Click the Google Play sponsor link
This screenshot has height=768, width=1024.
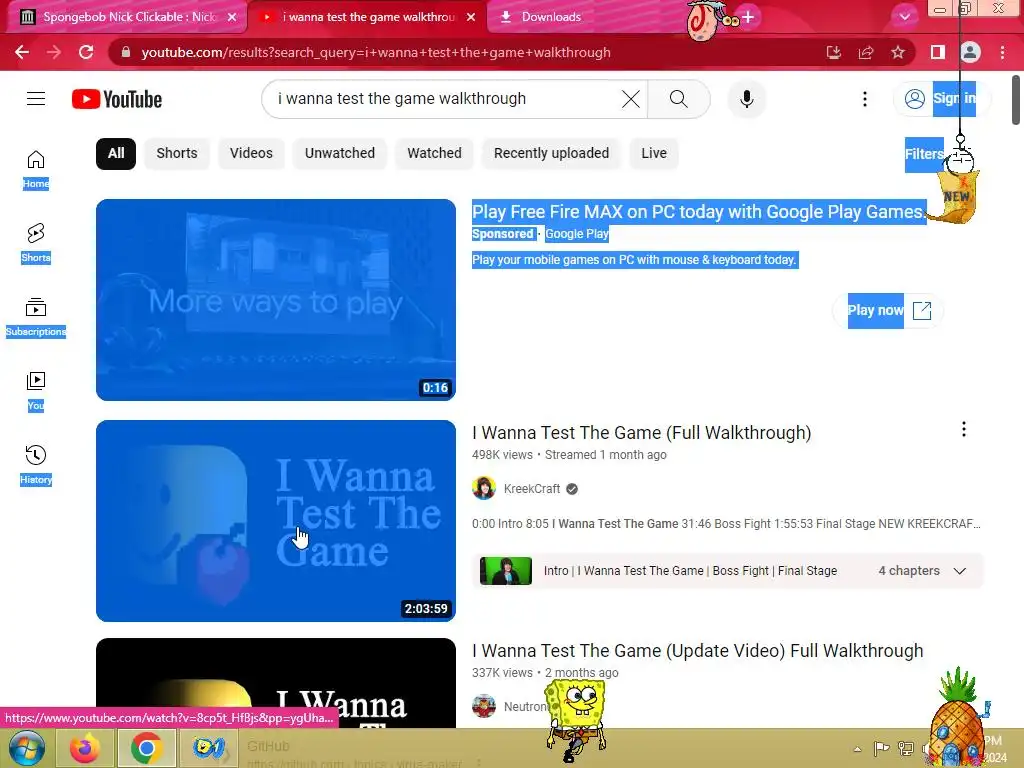coord(577,234)
